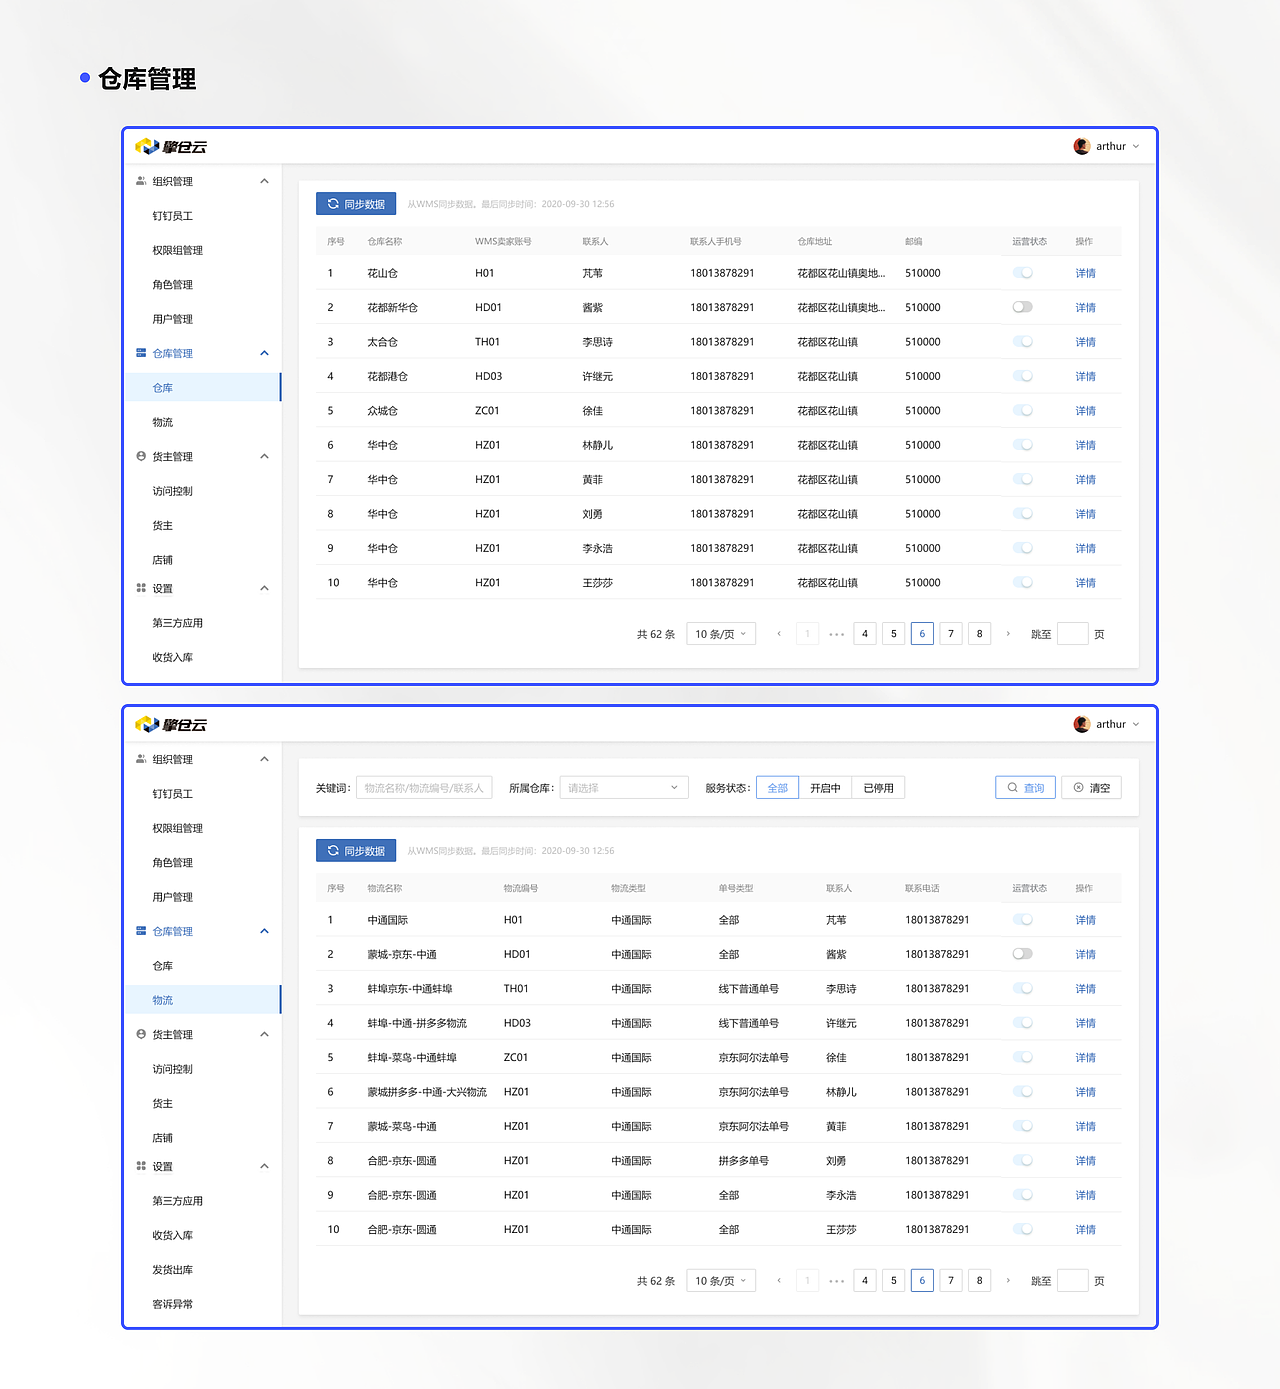Open 详情 link for 花山仓
The image size is (1280, 1389).
tap(1085, 273)
